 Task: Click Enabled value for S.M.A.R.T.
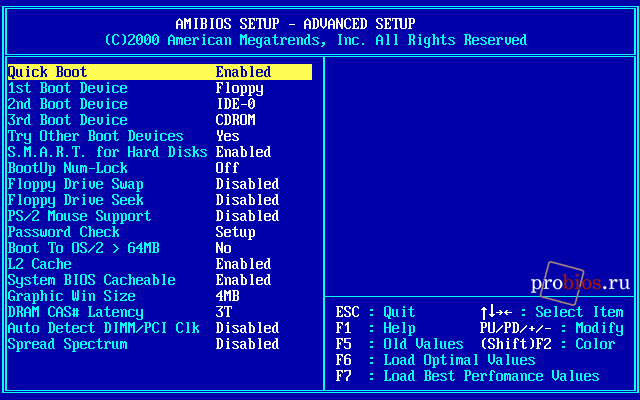pos(243,152)
